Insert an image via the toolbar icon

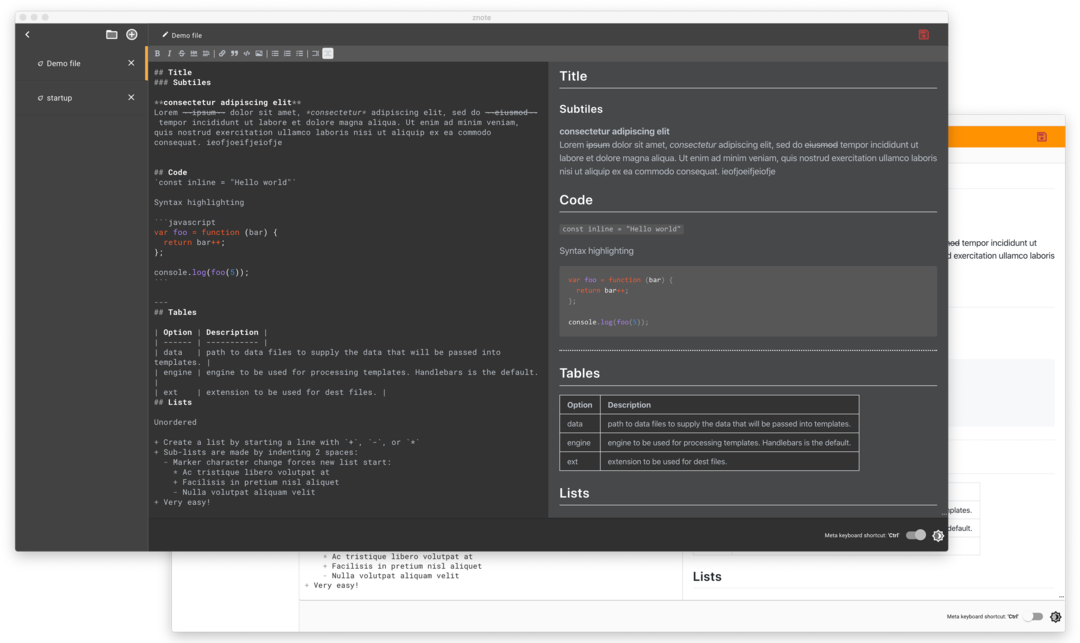pyautogui.click(x=258, y=53)
